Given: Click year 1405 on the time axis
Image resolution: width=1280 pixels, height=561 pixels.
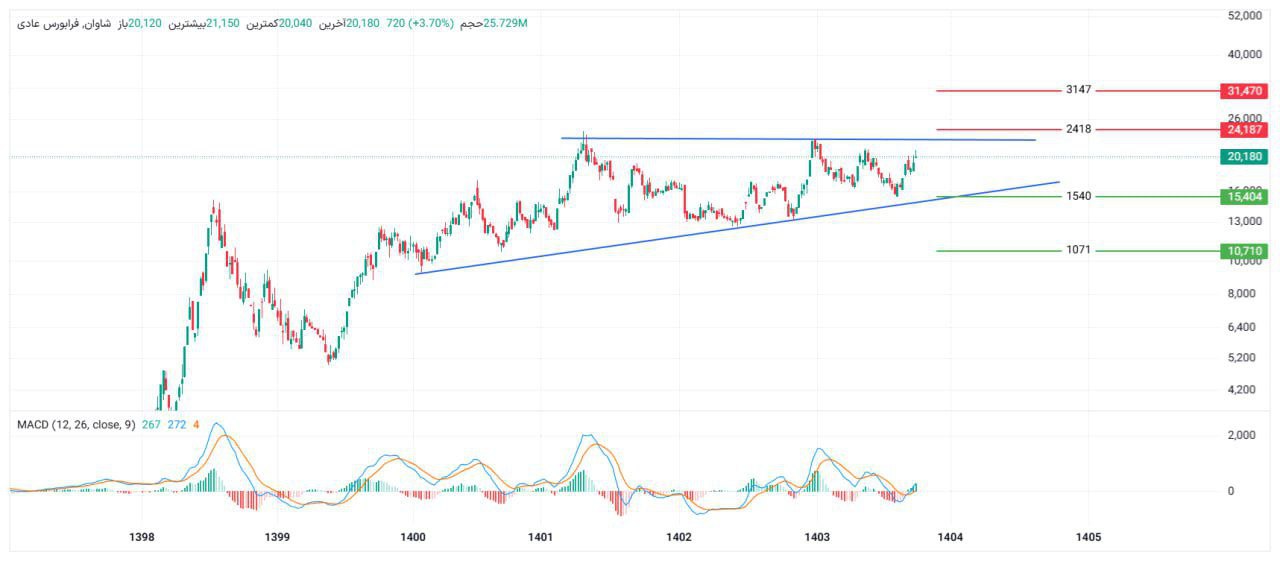Looking at the screenshot, I should (1088, 538).
